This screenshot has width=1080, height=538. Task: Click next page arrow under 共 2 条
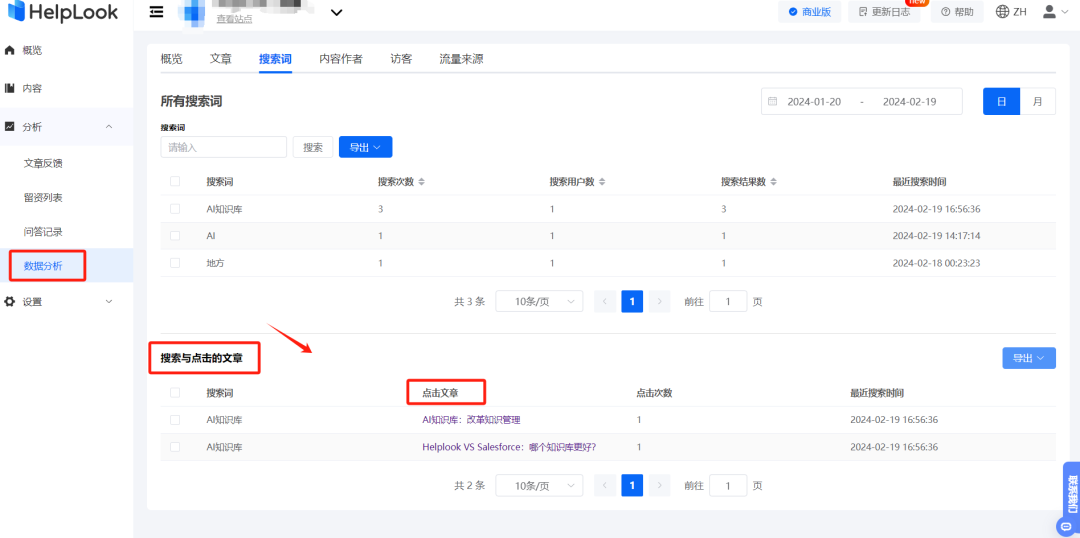(660, 485)
